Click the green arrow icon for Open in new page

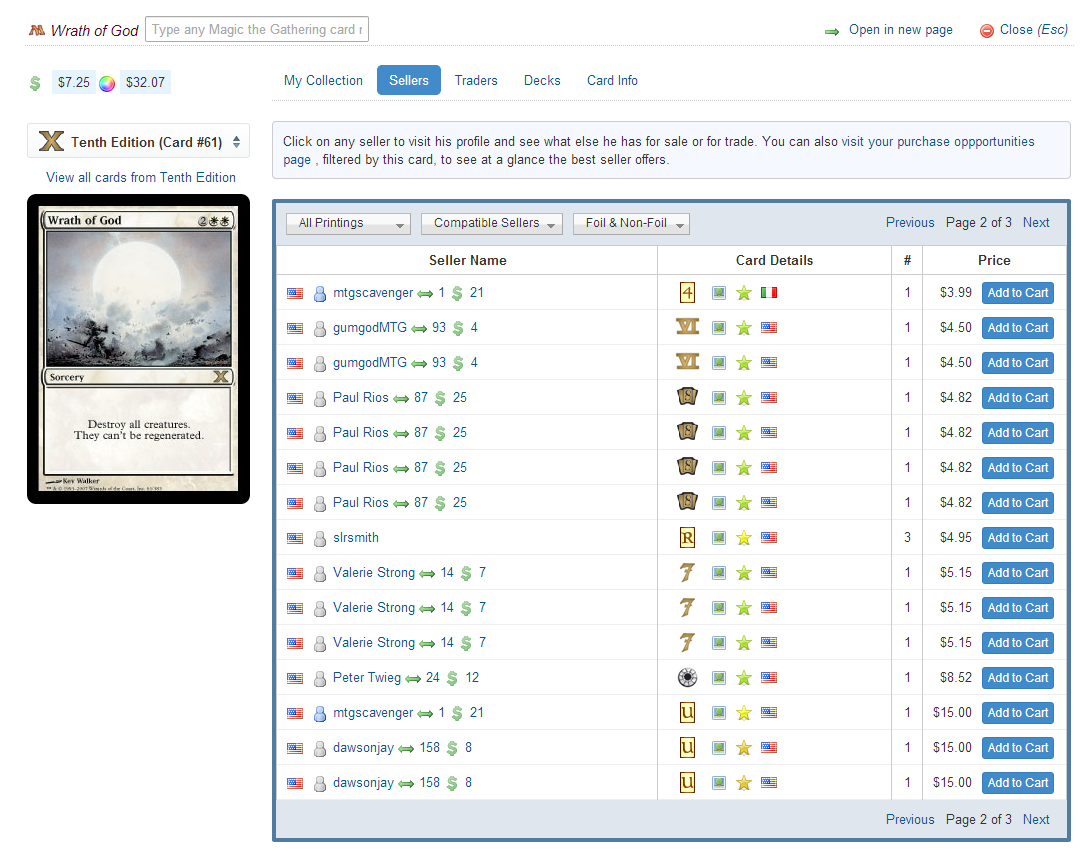click(x=832, y=31)
